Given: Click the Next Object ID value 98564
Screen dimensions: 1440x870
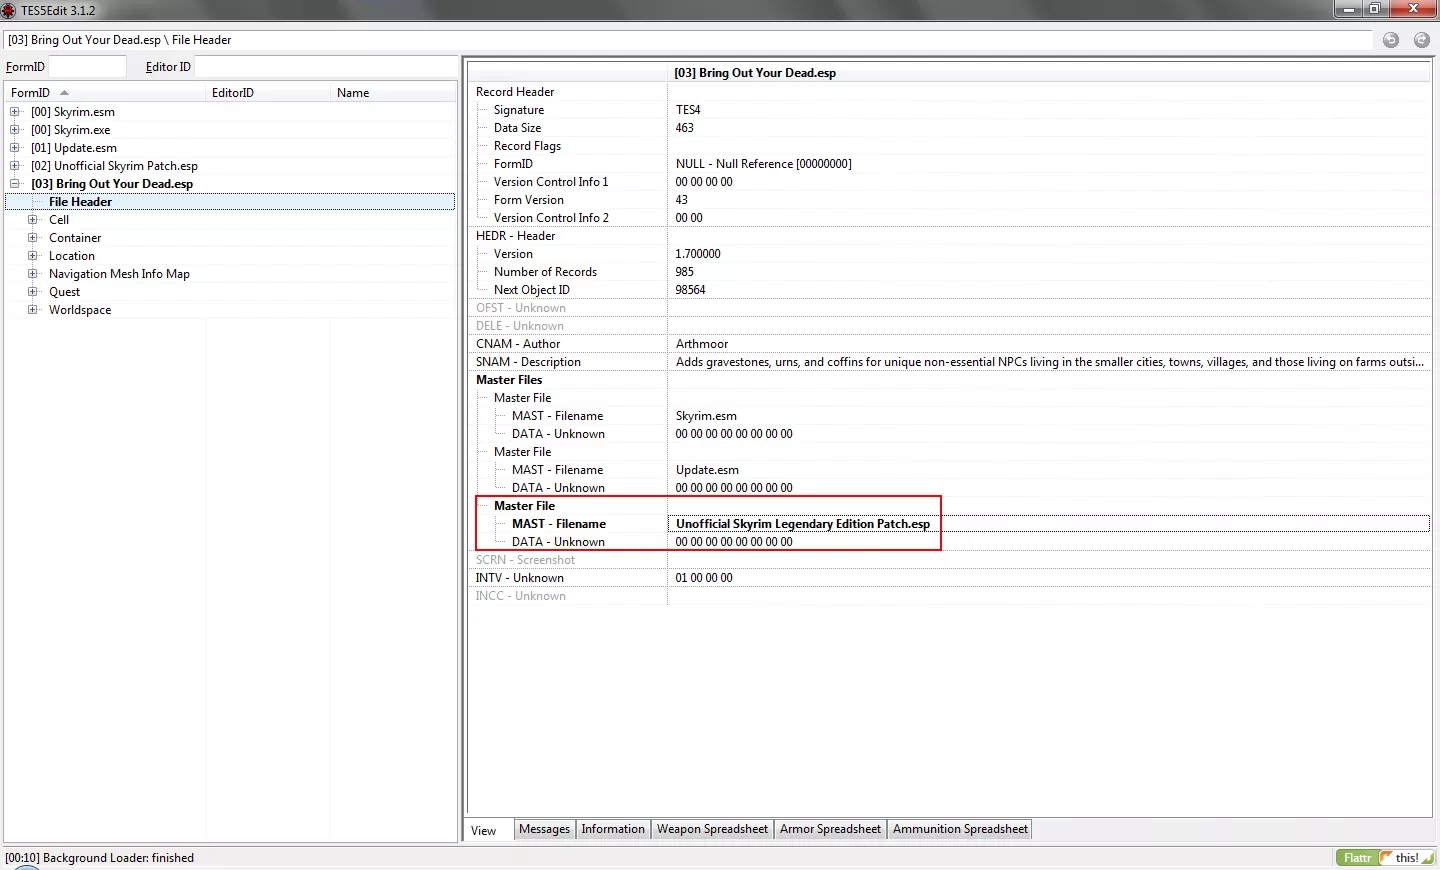Looking at the screenshot, I should 690,290.
